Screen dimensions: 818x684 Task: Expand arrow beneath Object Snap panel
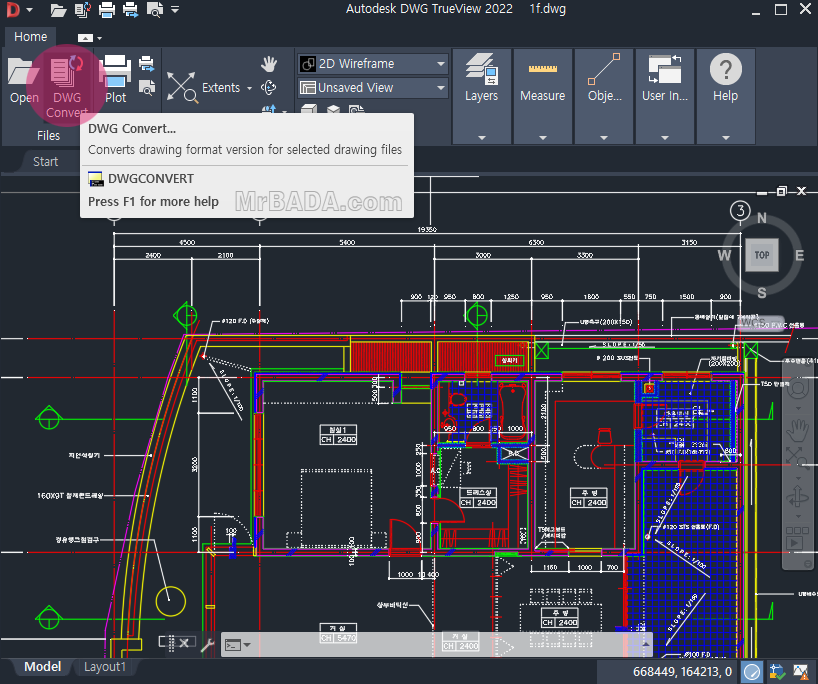604,138
